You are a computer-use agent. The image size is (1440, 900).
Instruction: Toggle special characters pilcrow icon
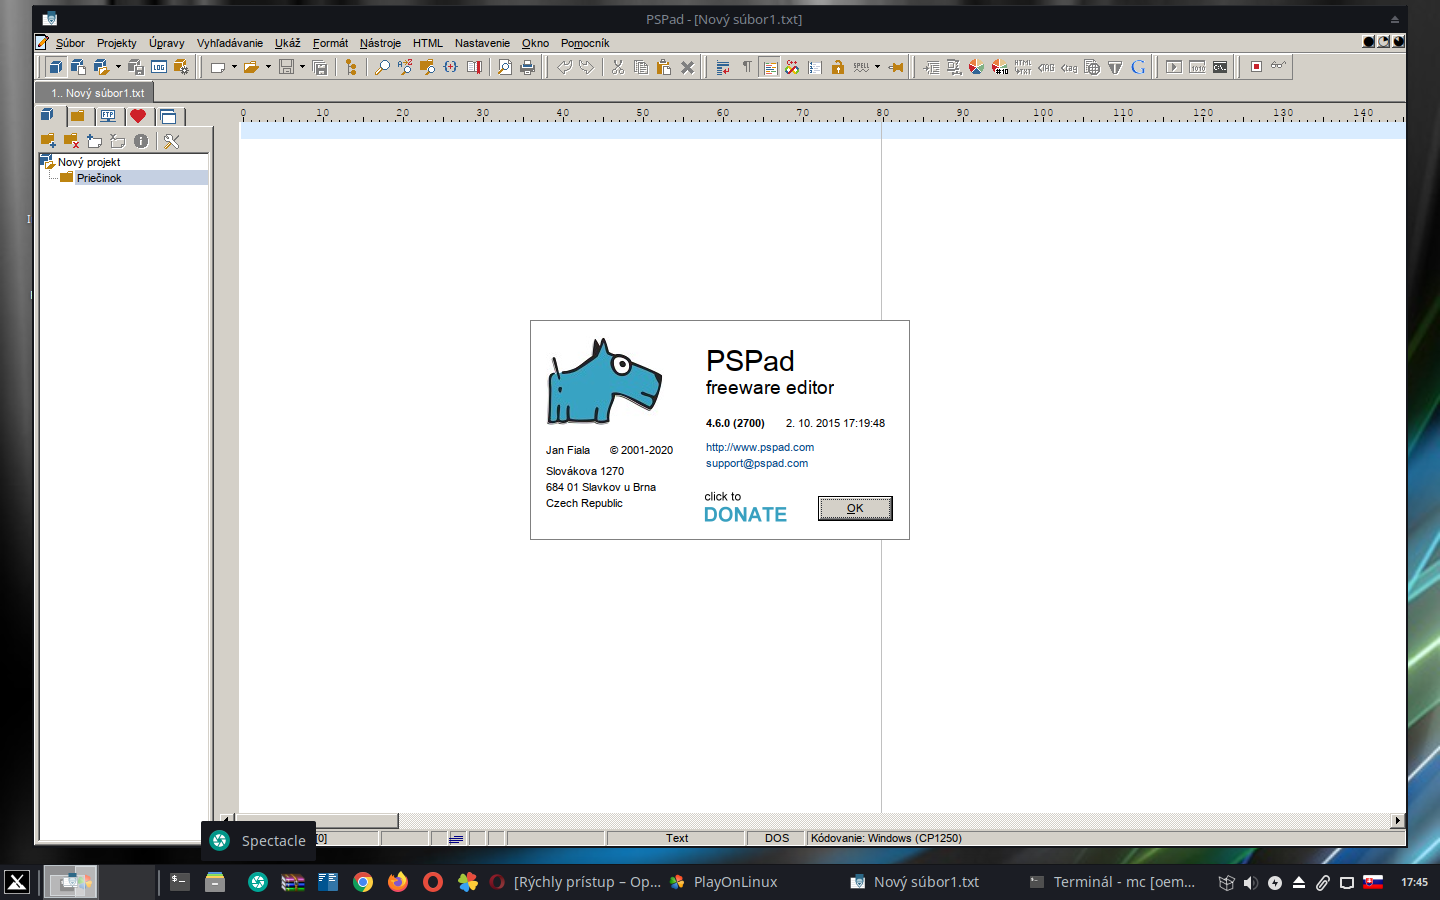(x=746, y=67)
